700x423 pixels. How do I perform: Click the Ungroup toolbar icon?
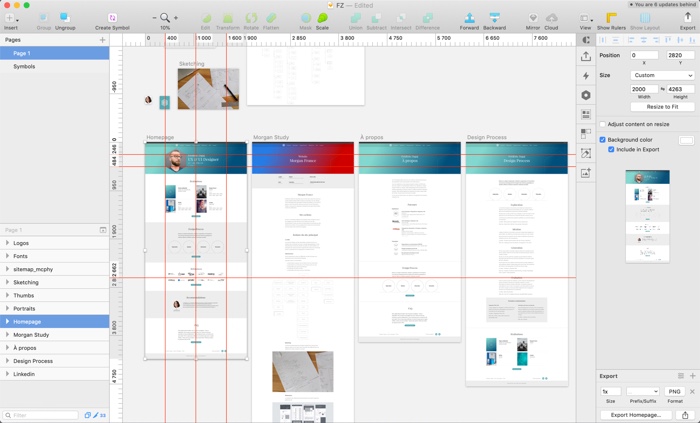pyautogui.click(x=65, y=18)
